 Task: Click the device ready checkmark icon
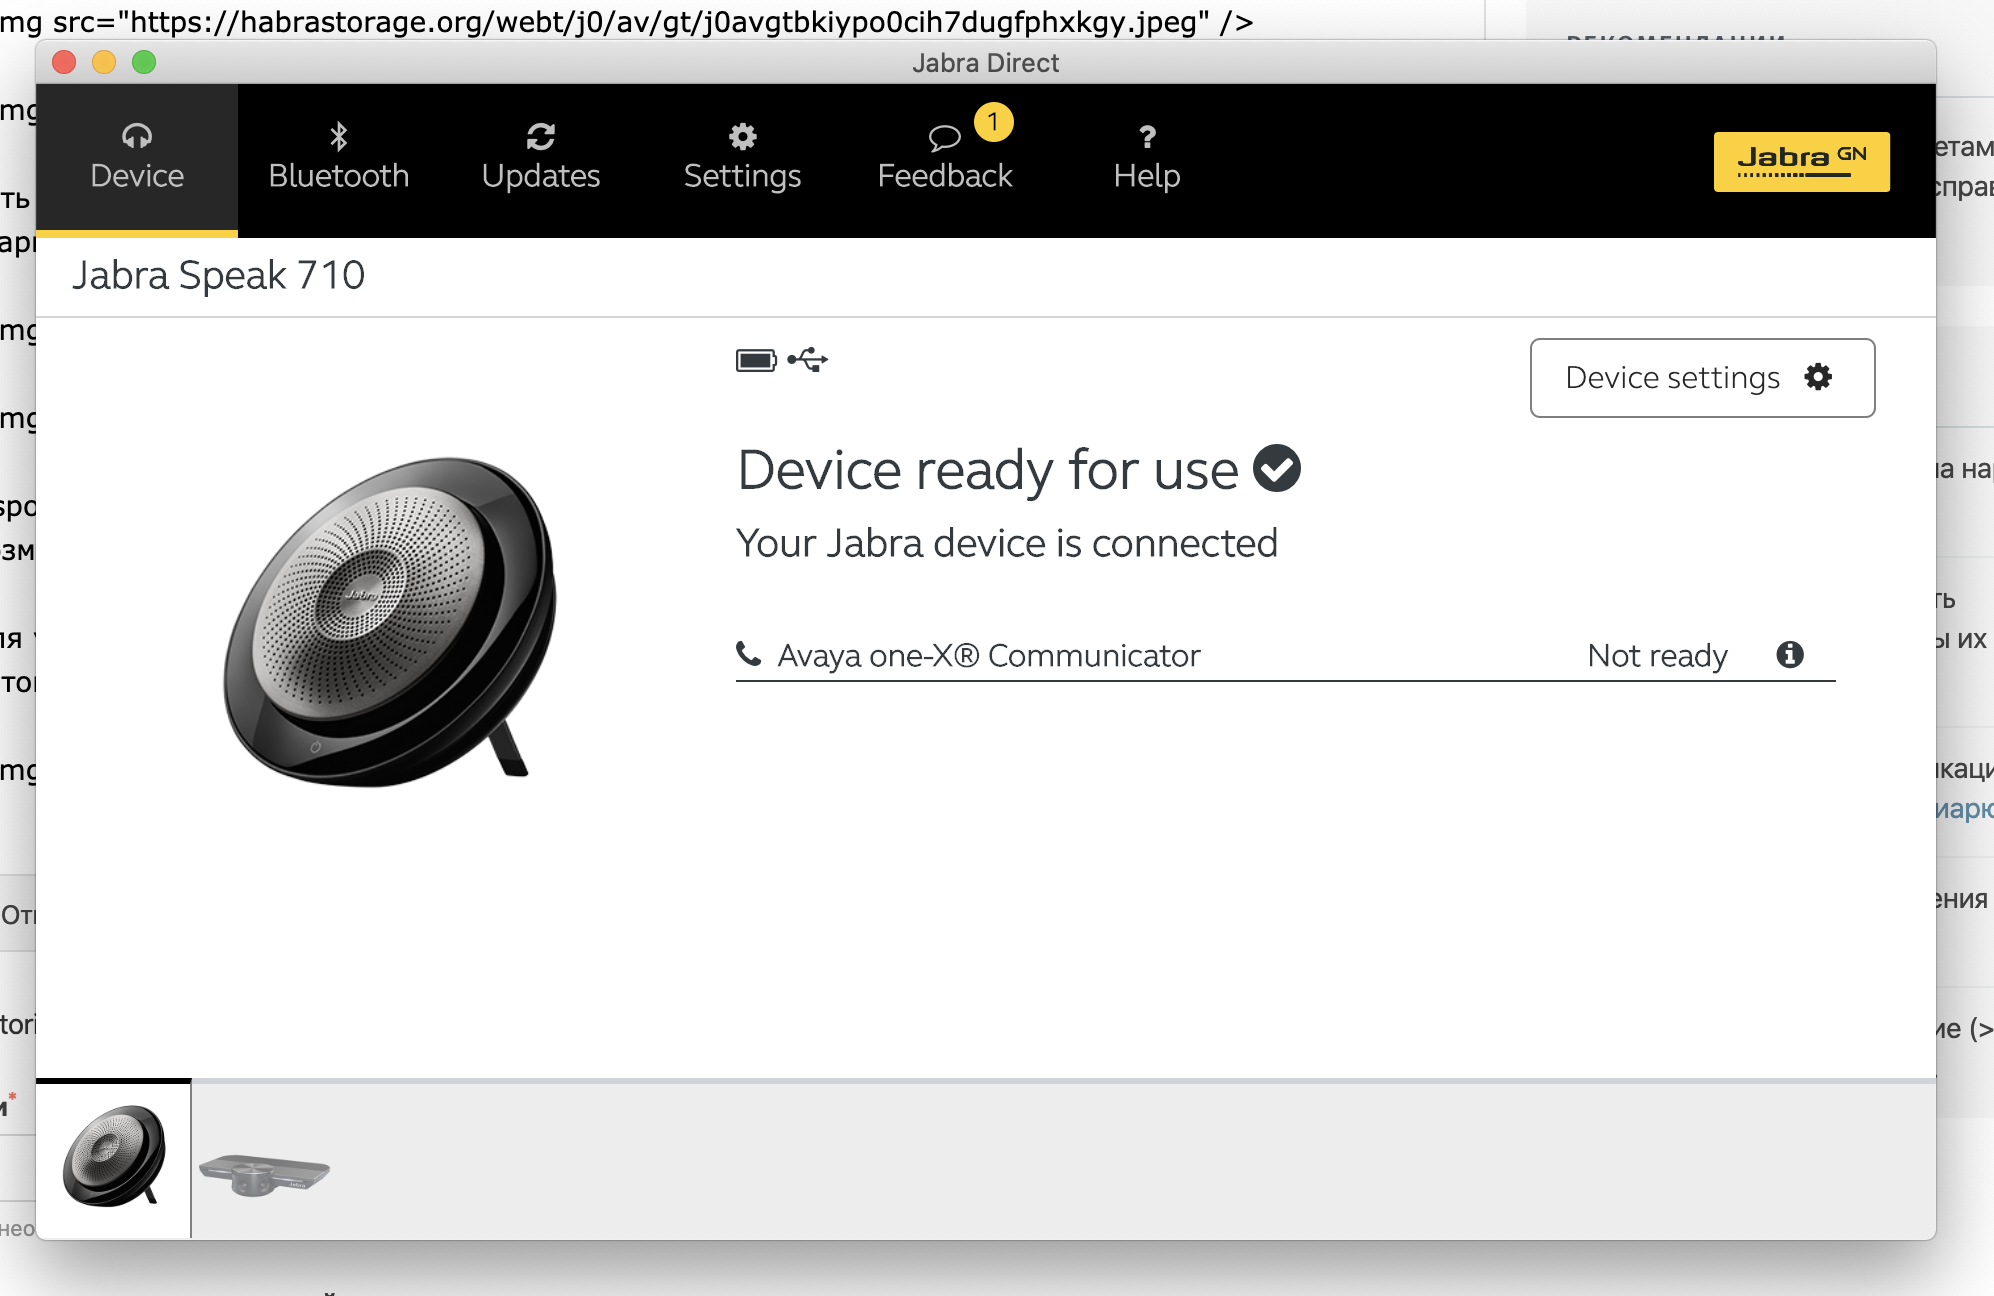[1277, 468]
